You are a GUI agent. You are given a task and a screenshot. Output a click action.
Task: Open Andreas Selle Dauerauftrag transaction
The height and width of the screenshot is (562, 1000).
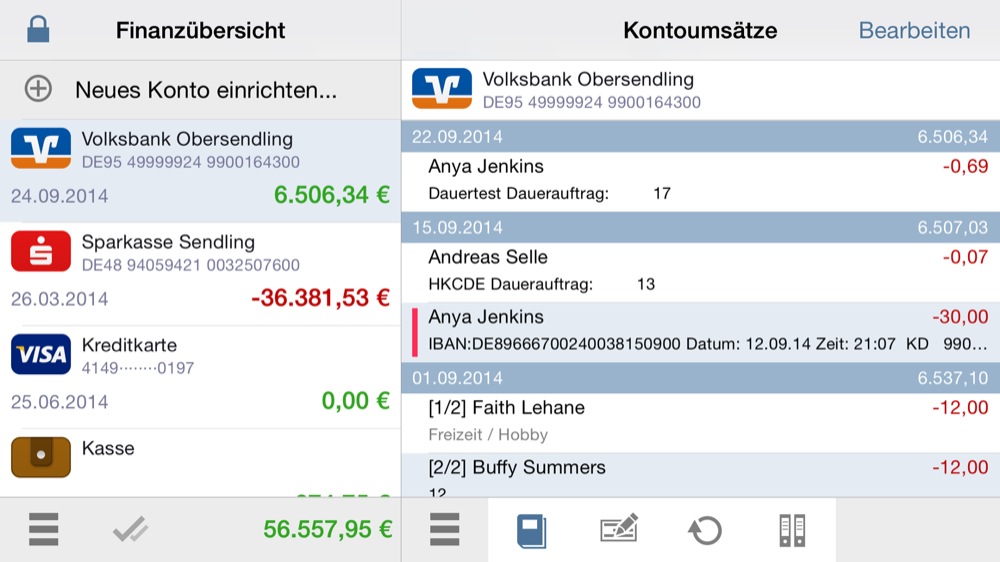[x=700, y=270]
